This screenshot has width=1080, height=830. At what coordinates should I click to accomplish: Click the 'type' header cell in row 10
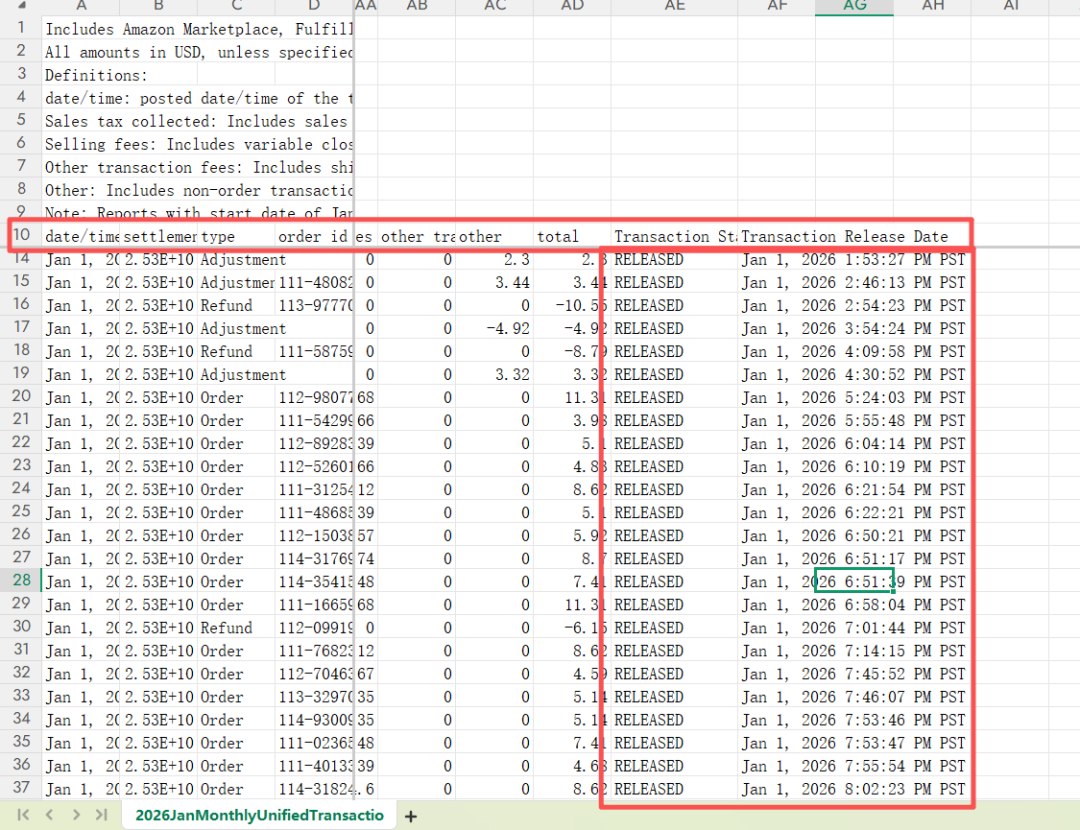coord(236,236)
